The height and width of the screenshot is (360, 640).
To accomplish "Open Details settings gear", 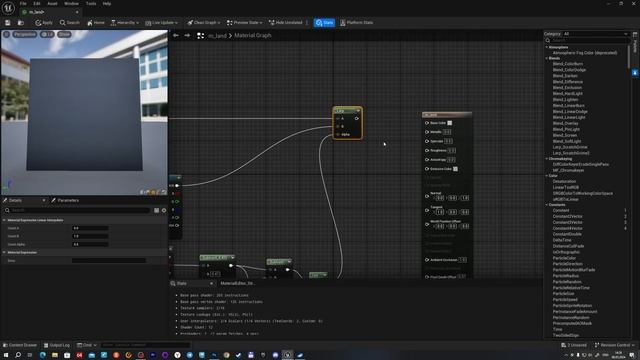I will [164, 210].
